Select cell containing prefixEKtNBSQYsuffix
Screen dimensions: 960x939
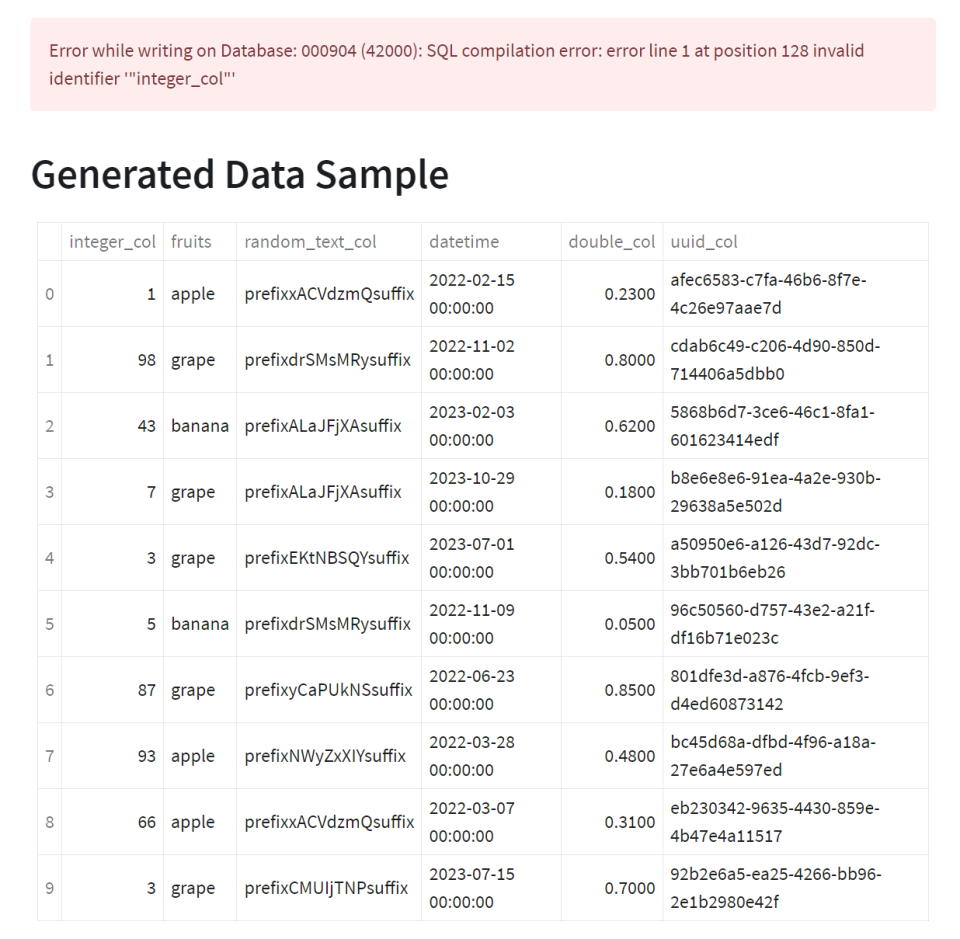(x=327, y=558)
